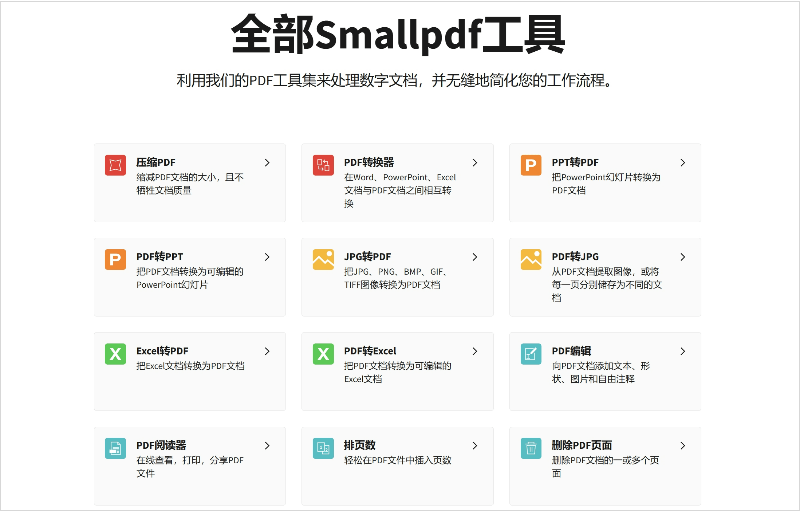800x511 pixels.
Task: Select the 排页数 title
Action: 360,446
